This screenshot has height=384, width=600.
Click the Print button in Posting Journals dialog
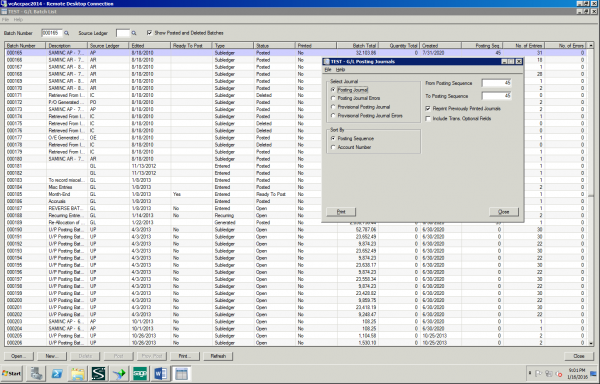(x=341, y=212)
